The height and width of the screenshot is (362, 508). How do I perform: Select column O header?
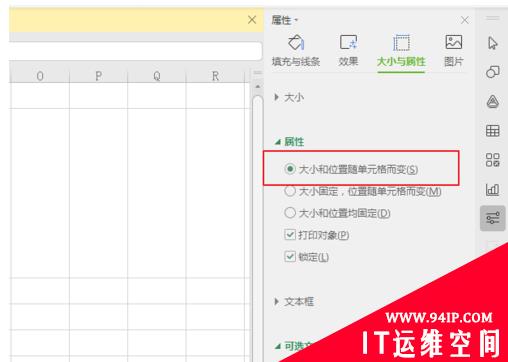pos(40,76)
